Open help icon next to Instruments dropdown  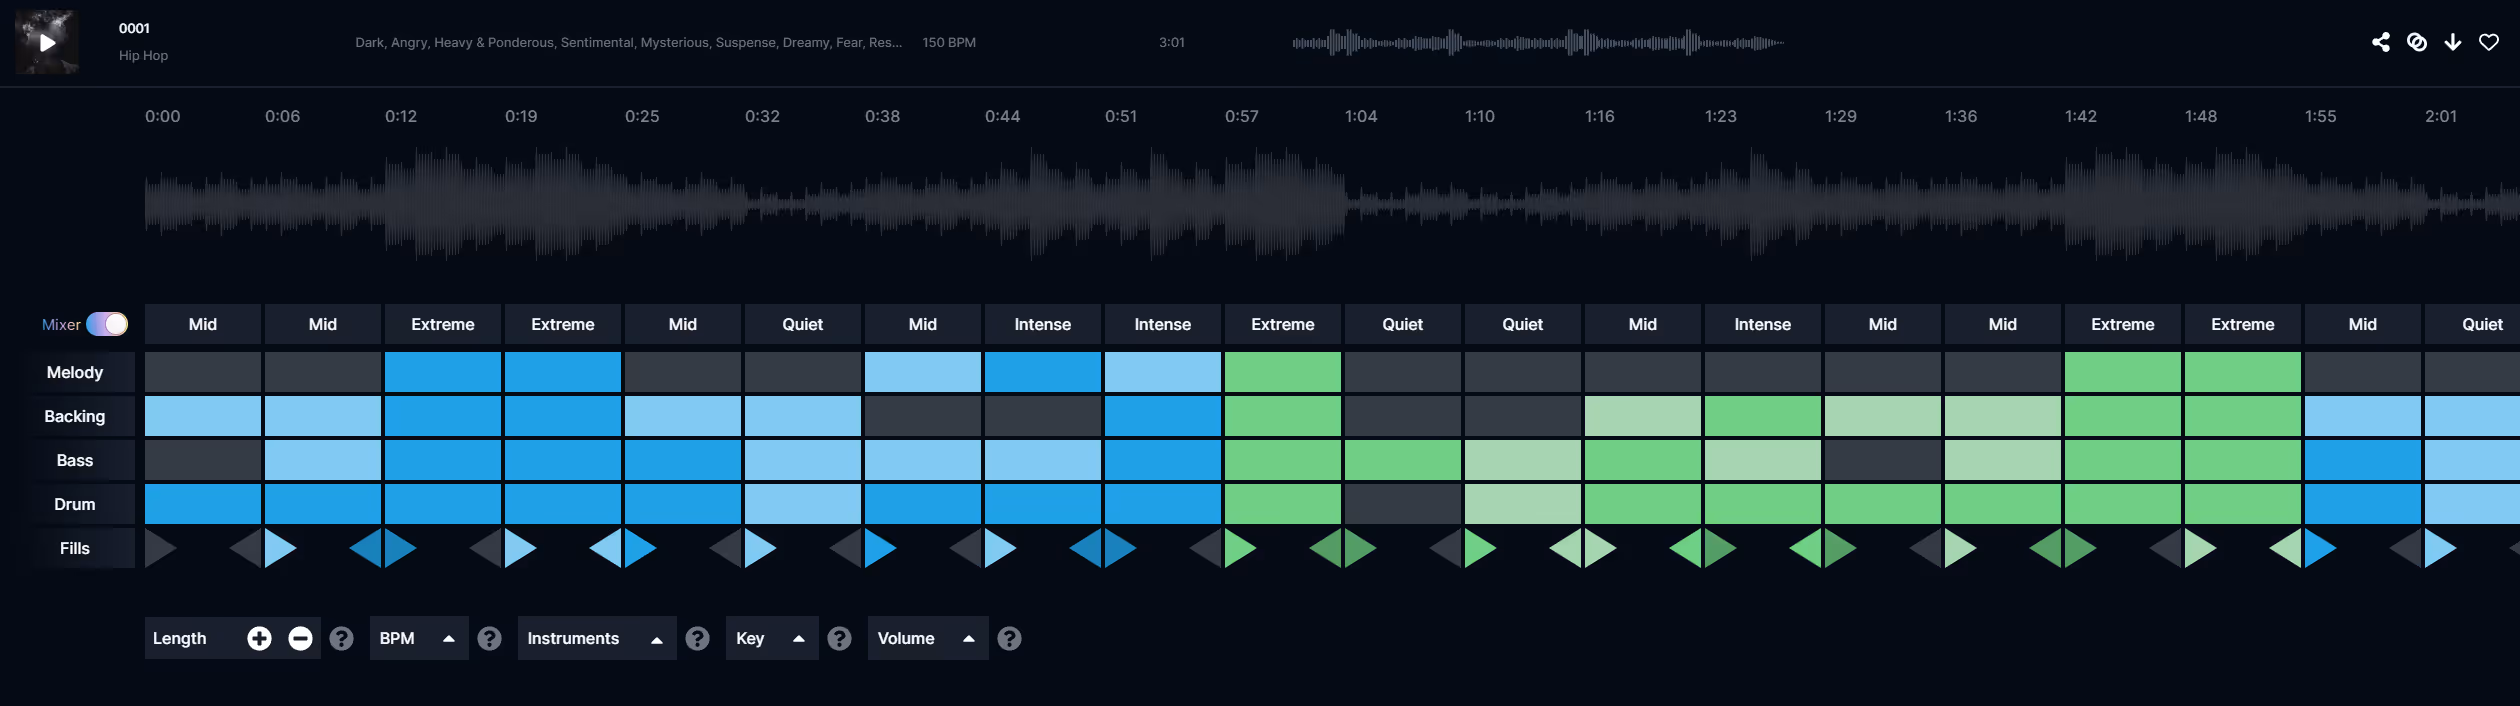[697, 638]
